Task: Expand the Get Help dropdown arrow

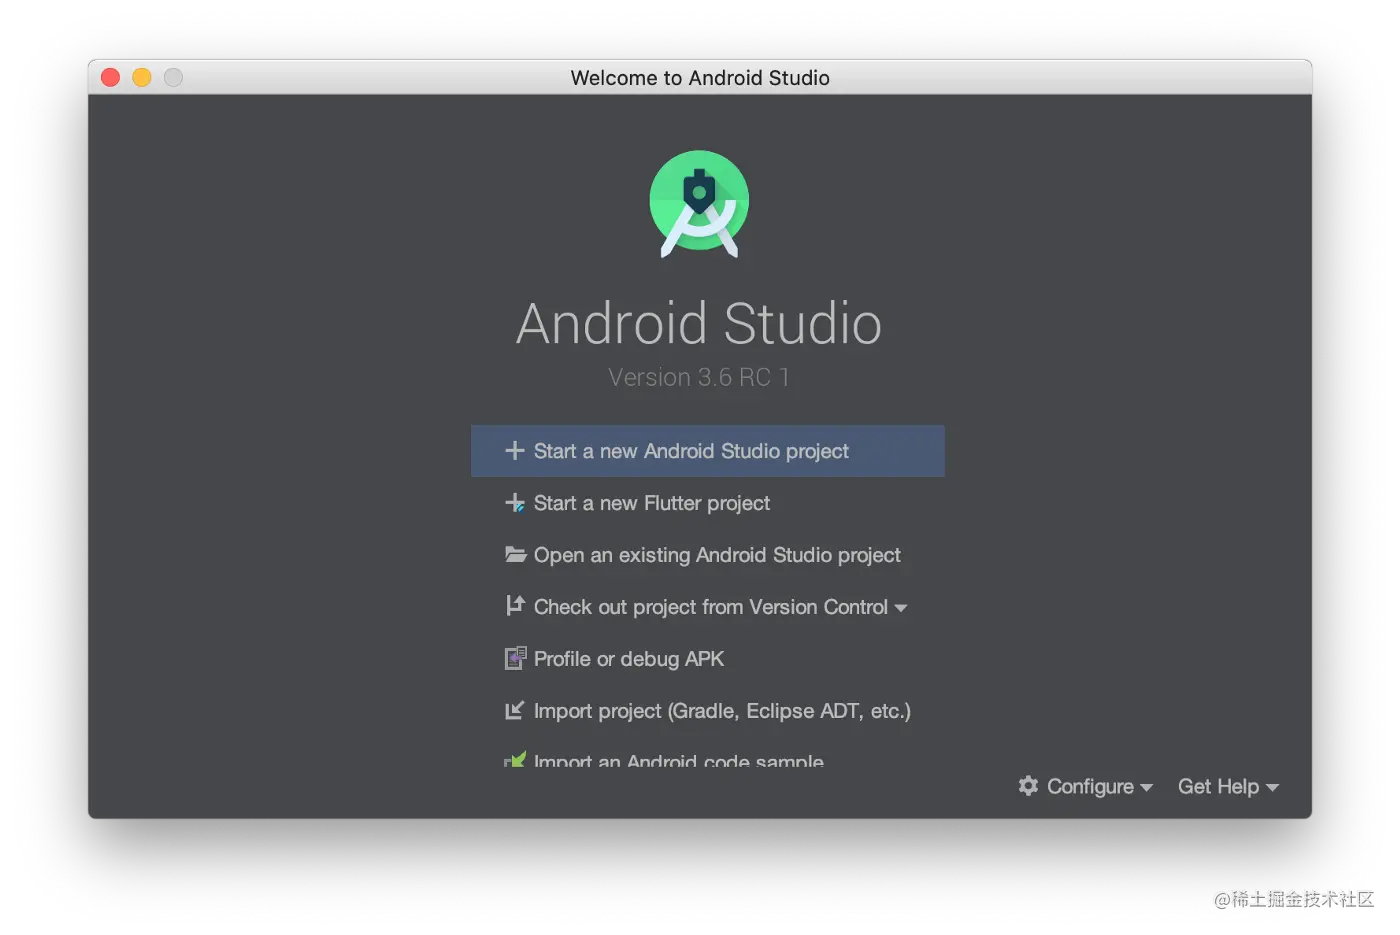Action: tap(1273, 788)
